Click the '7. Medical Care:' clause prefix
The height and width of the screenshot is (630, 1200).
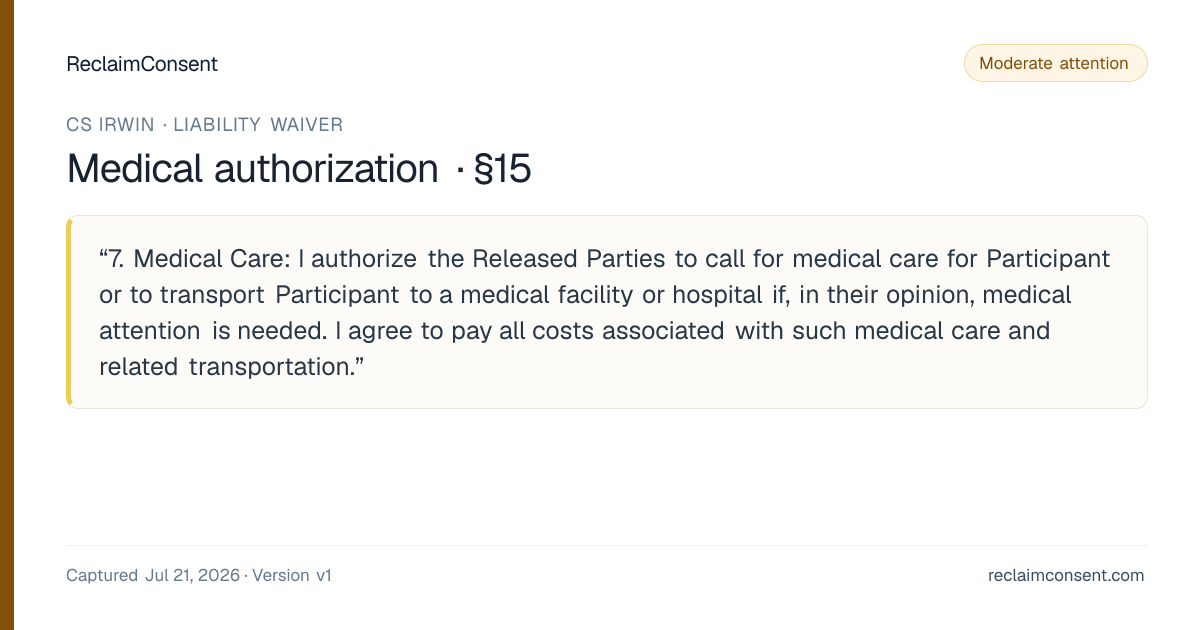point(198,259)
